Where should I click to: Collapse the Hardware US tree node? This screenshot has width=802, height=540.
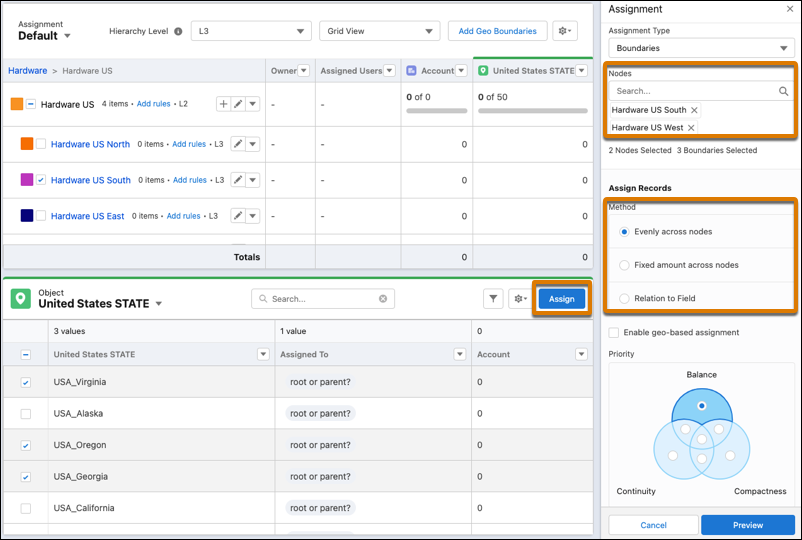[x=32, y=104]
